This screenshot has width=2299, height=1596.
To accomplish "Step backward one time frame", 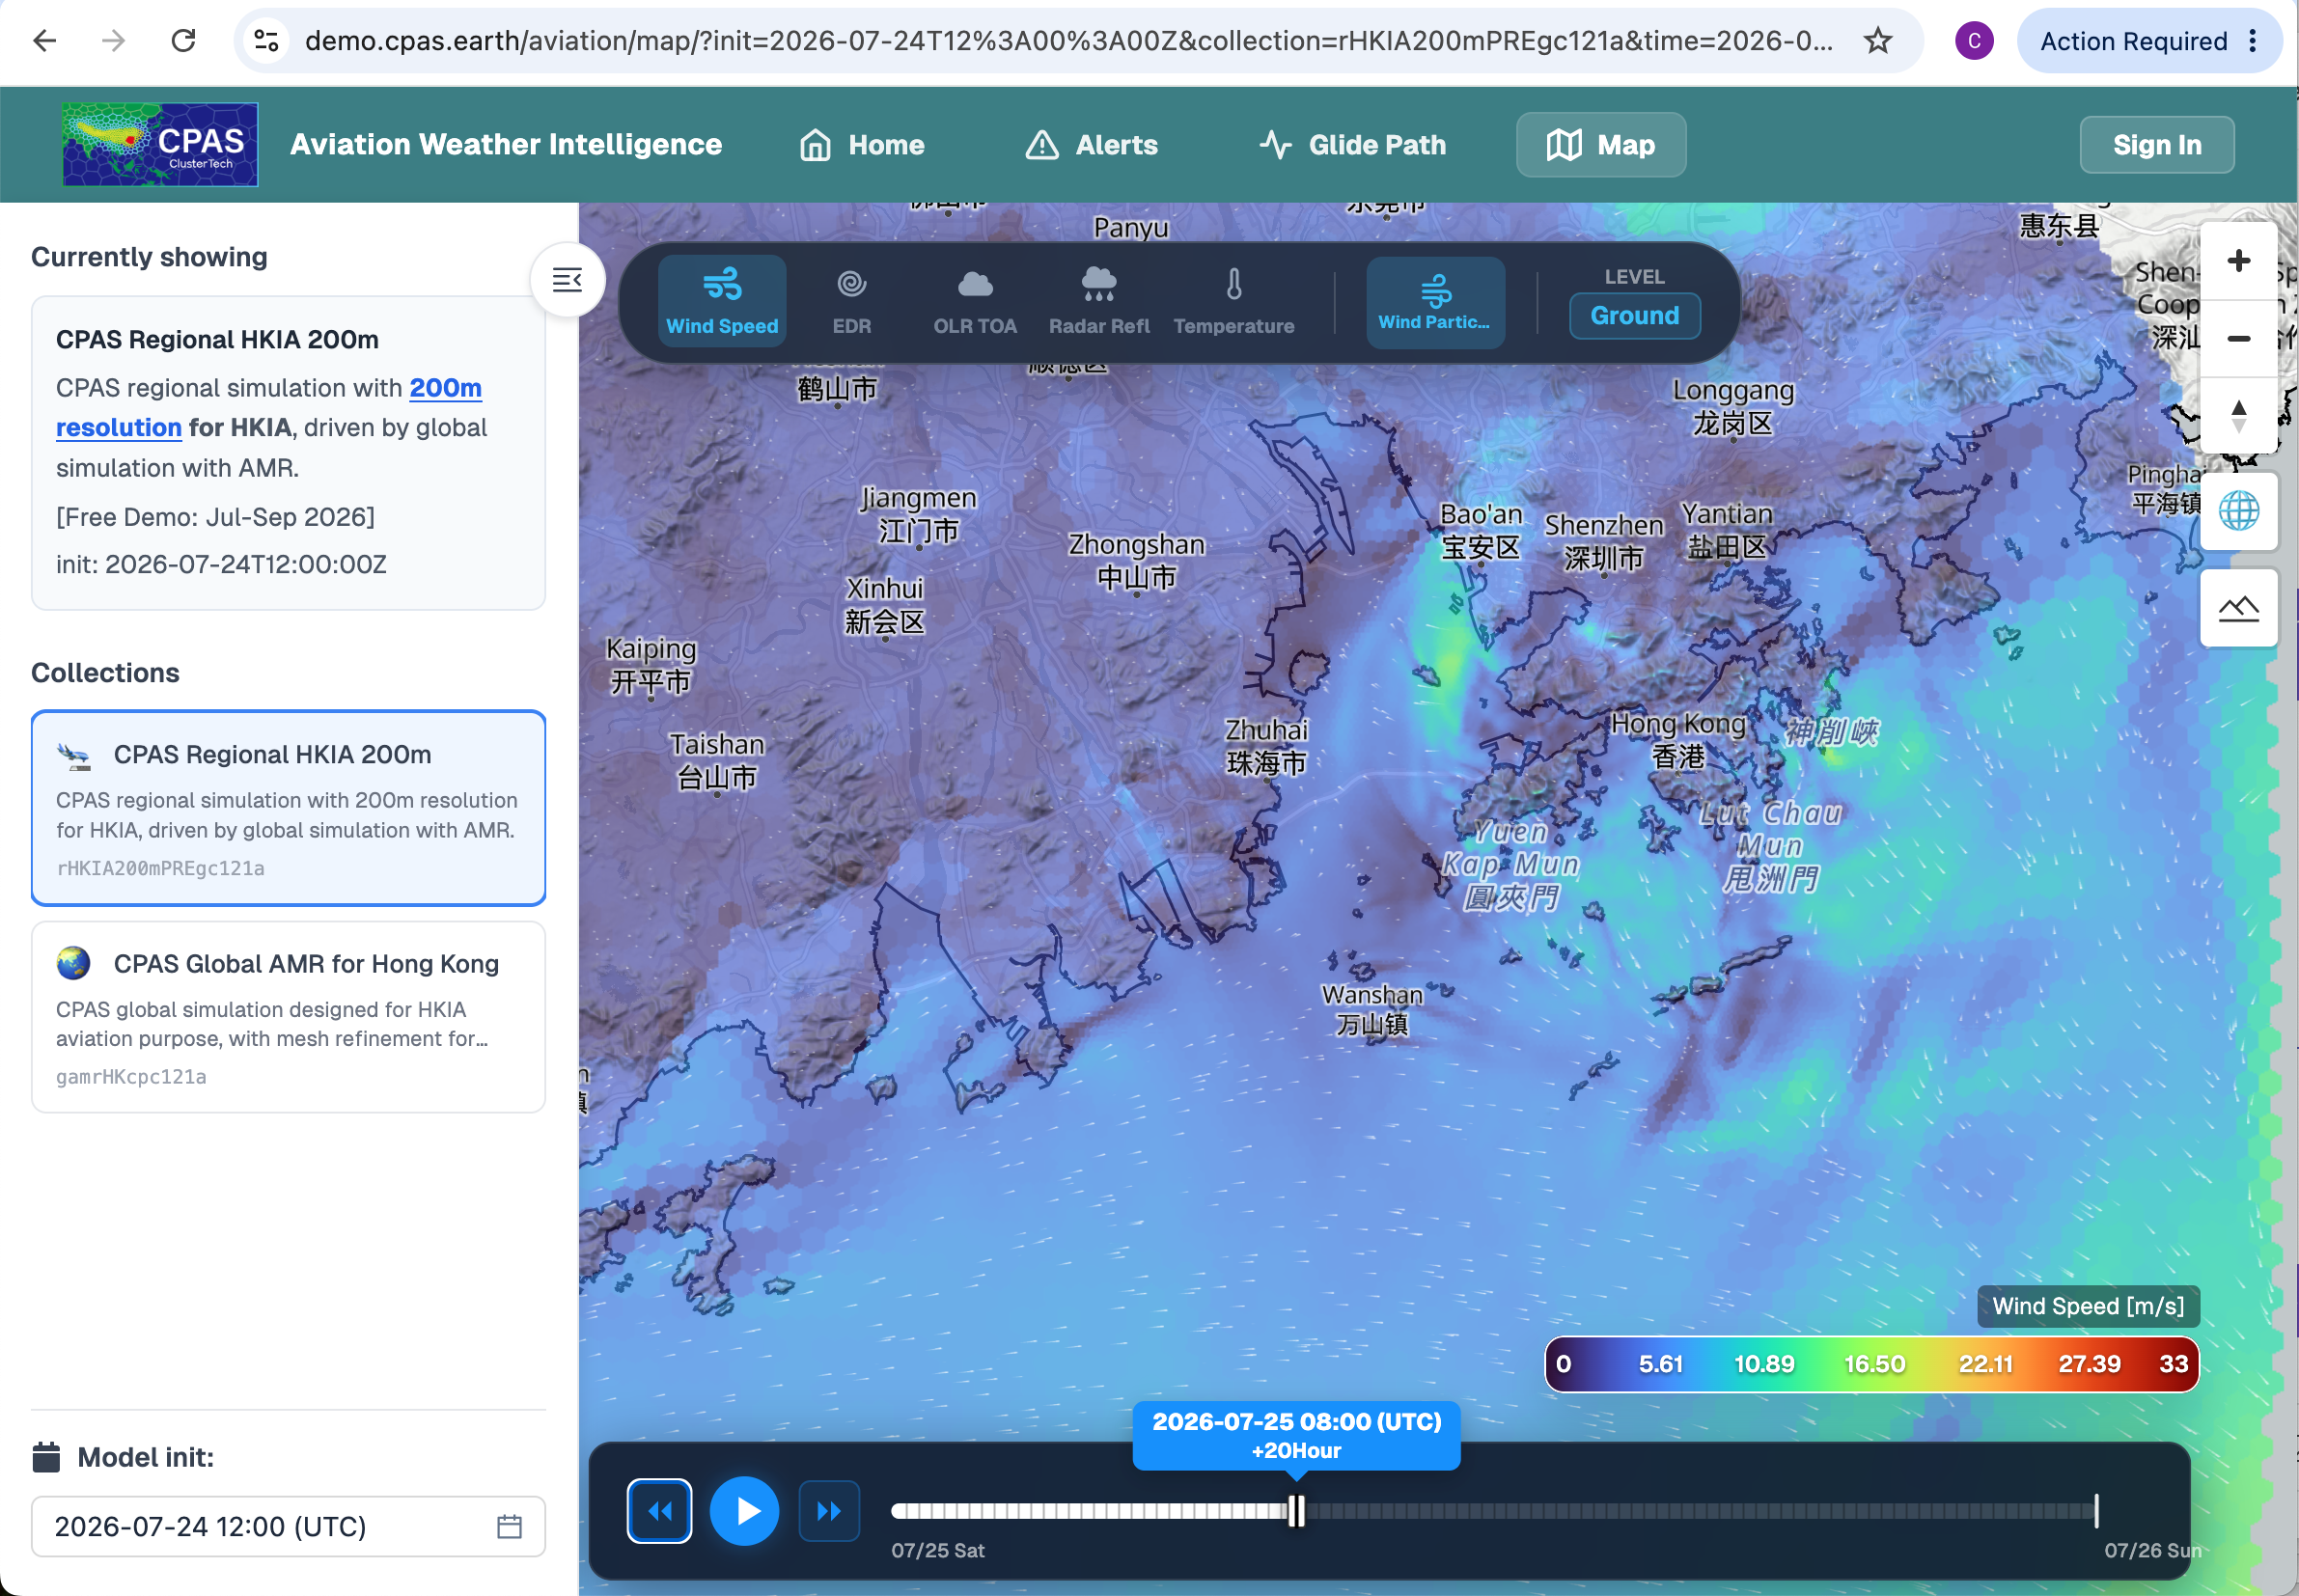I will 659,1510.
